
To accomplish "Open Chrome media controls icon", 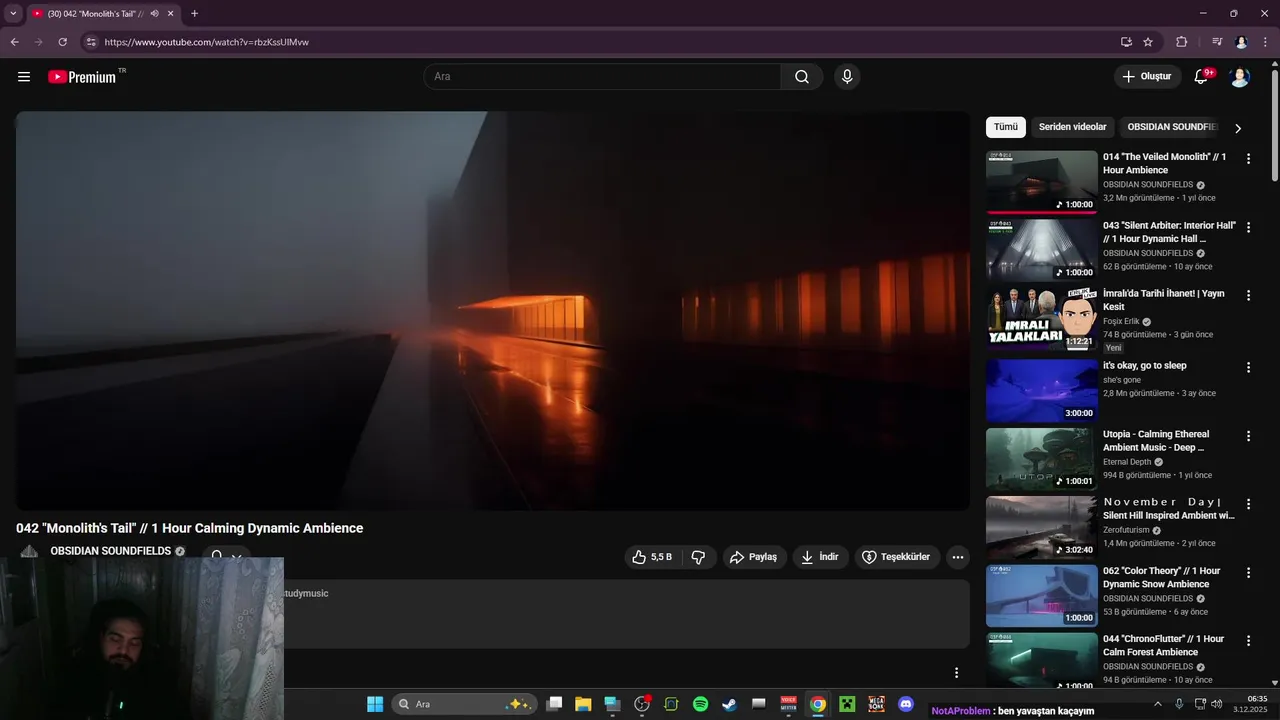I will 1217,42.
